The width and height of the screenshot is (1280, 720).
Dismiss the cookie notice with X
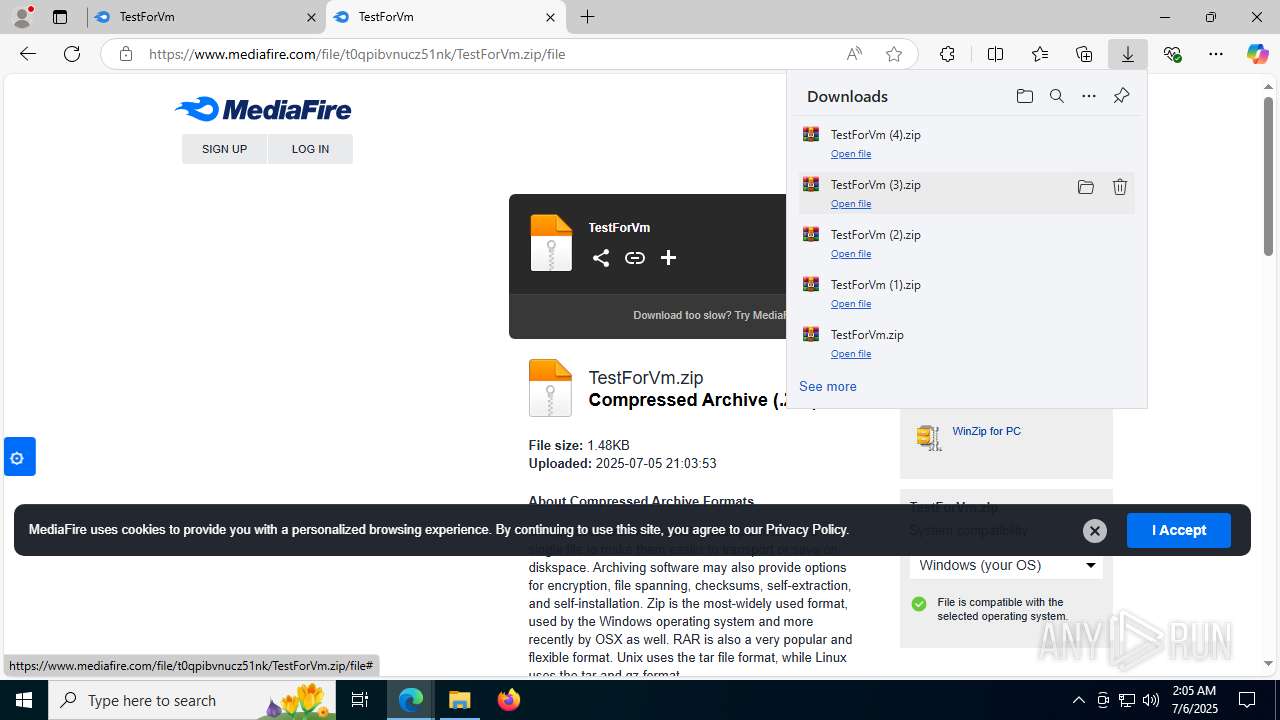[1095, 531]
